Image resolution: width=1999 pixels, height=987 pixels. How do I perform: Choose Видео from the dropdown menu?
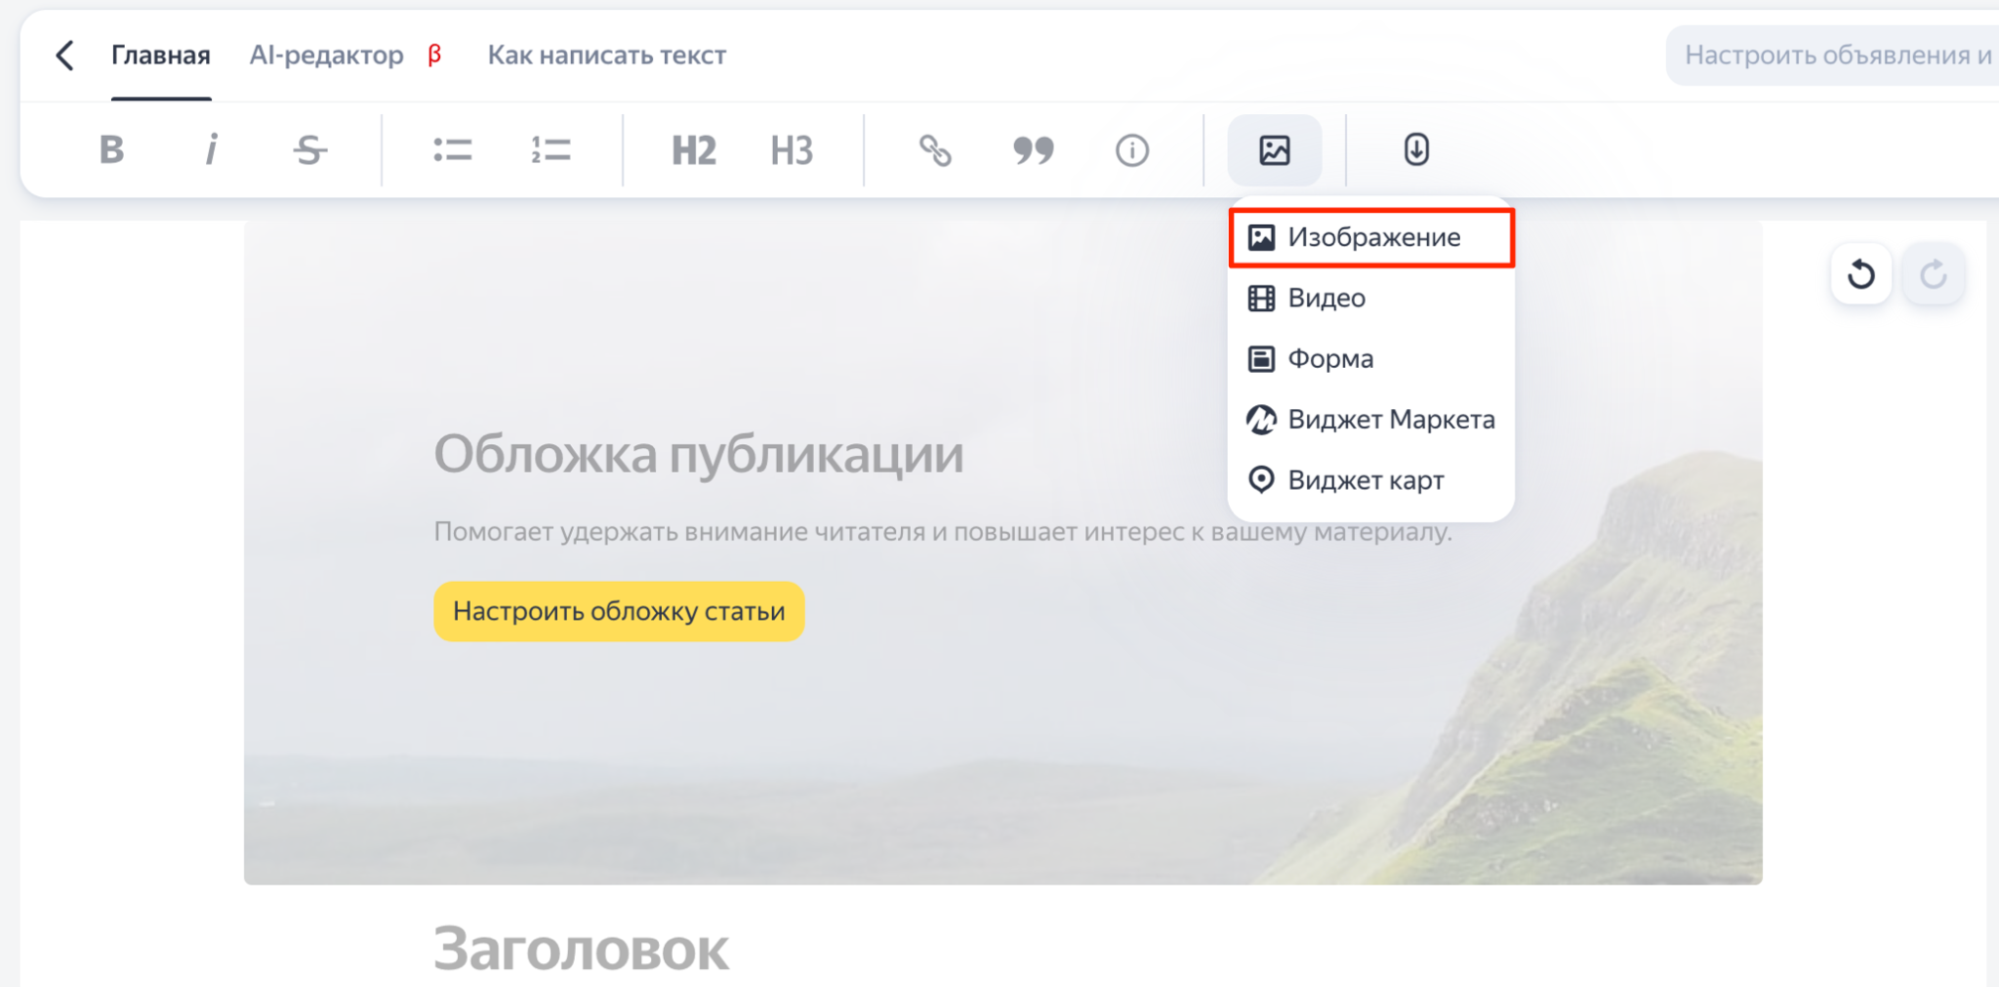[x=1372, y=298]
